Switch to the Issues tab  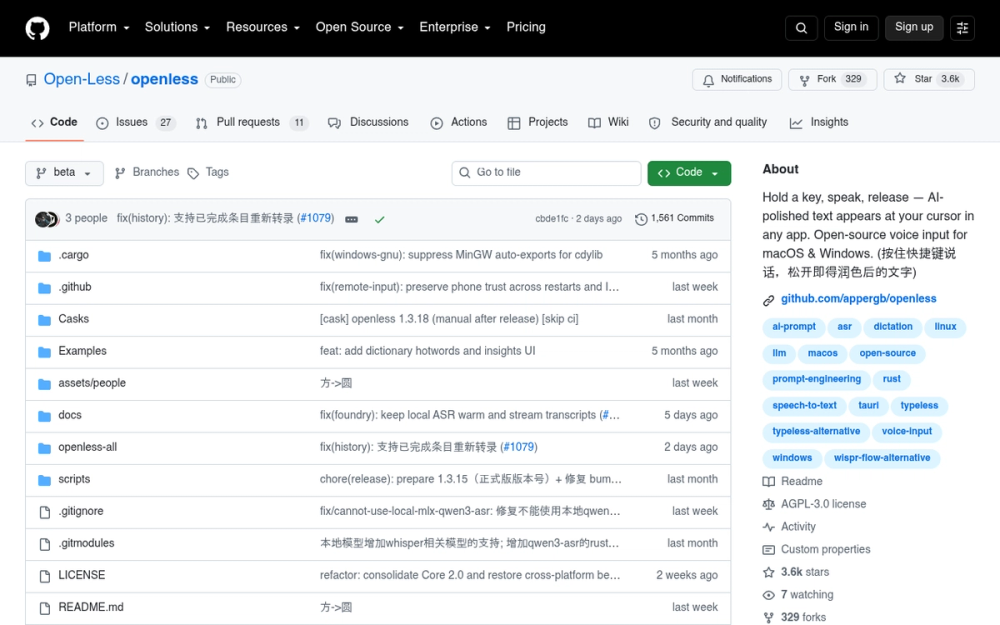pos(136,122)
